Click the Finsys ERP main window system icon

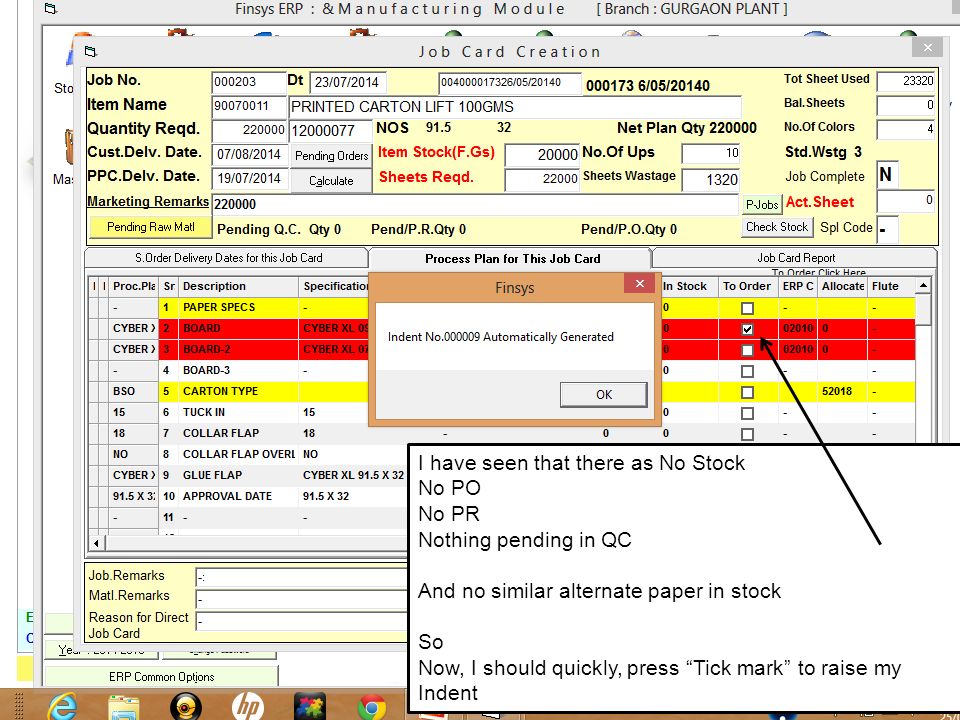pyautogui.click(x=51, y=9)
